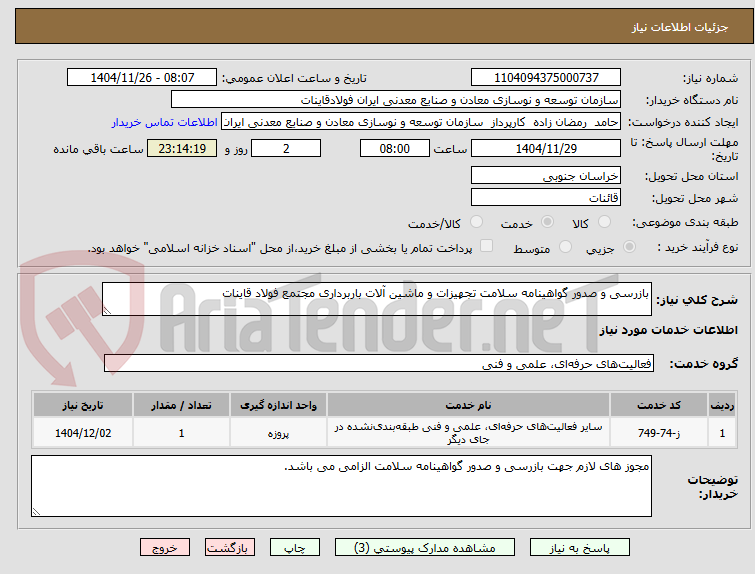Click the row number cell 1
Viewport: 755px width, 574px height.
tap(722, 433)
